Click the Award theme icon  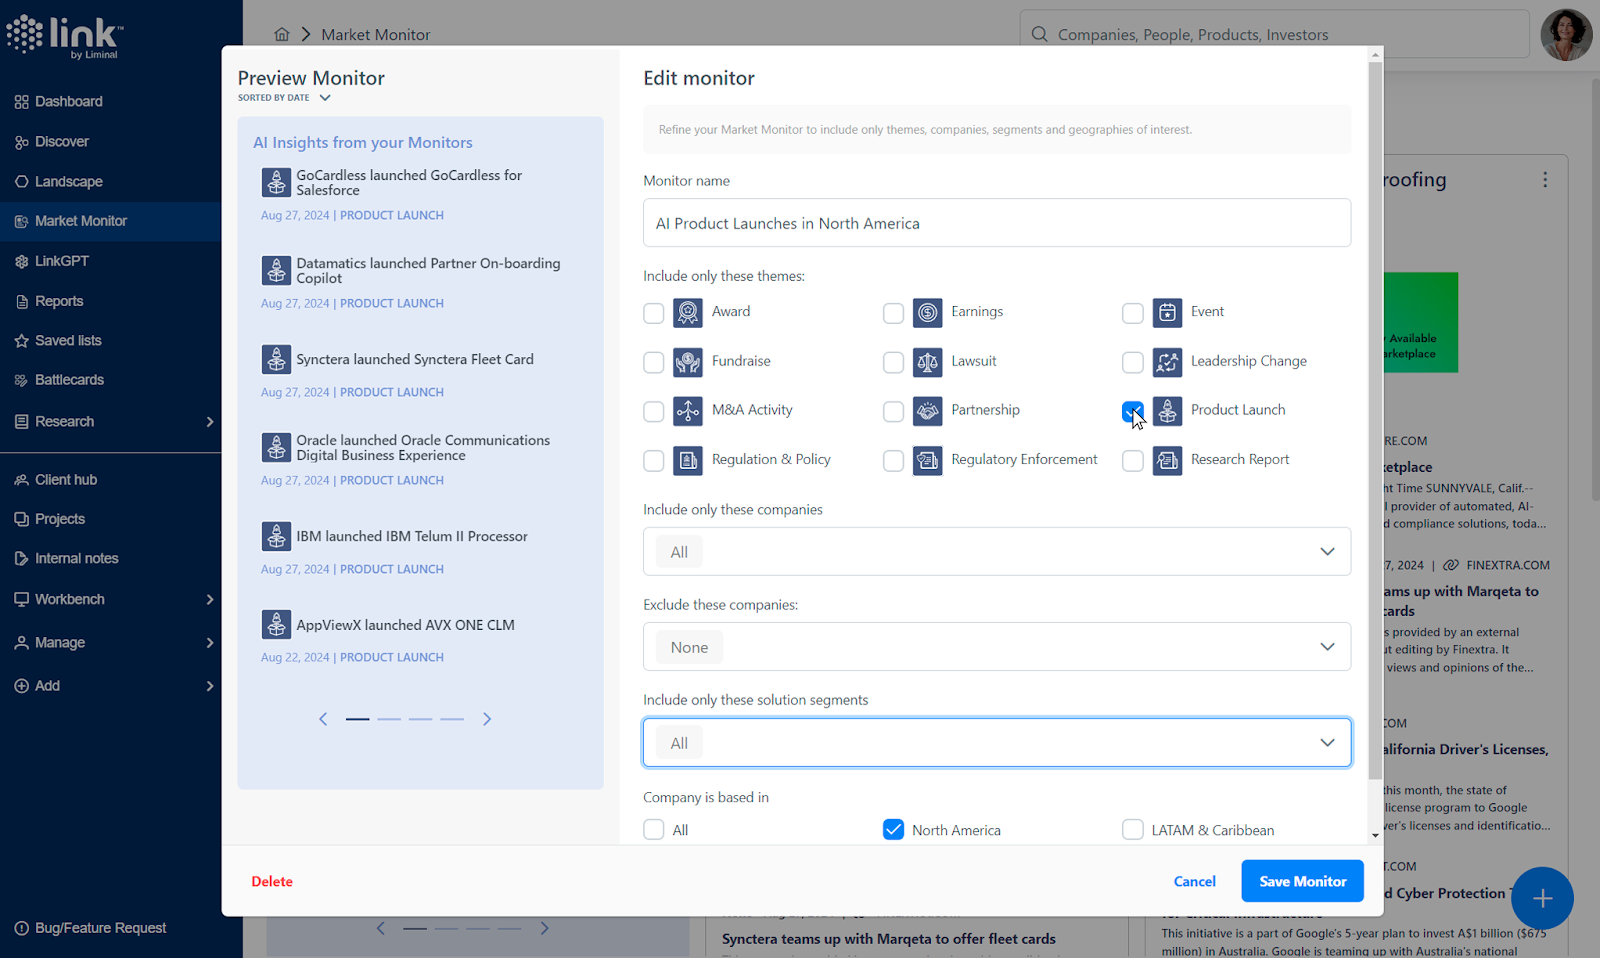[688, 313]
